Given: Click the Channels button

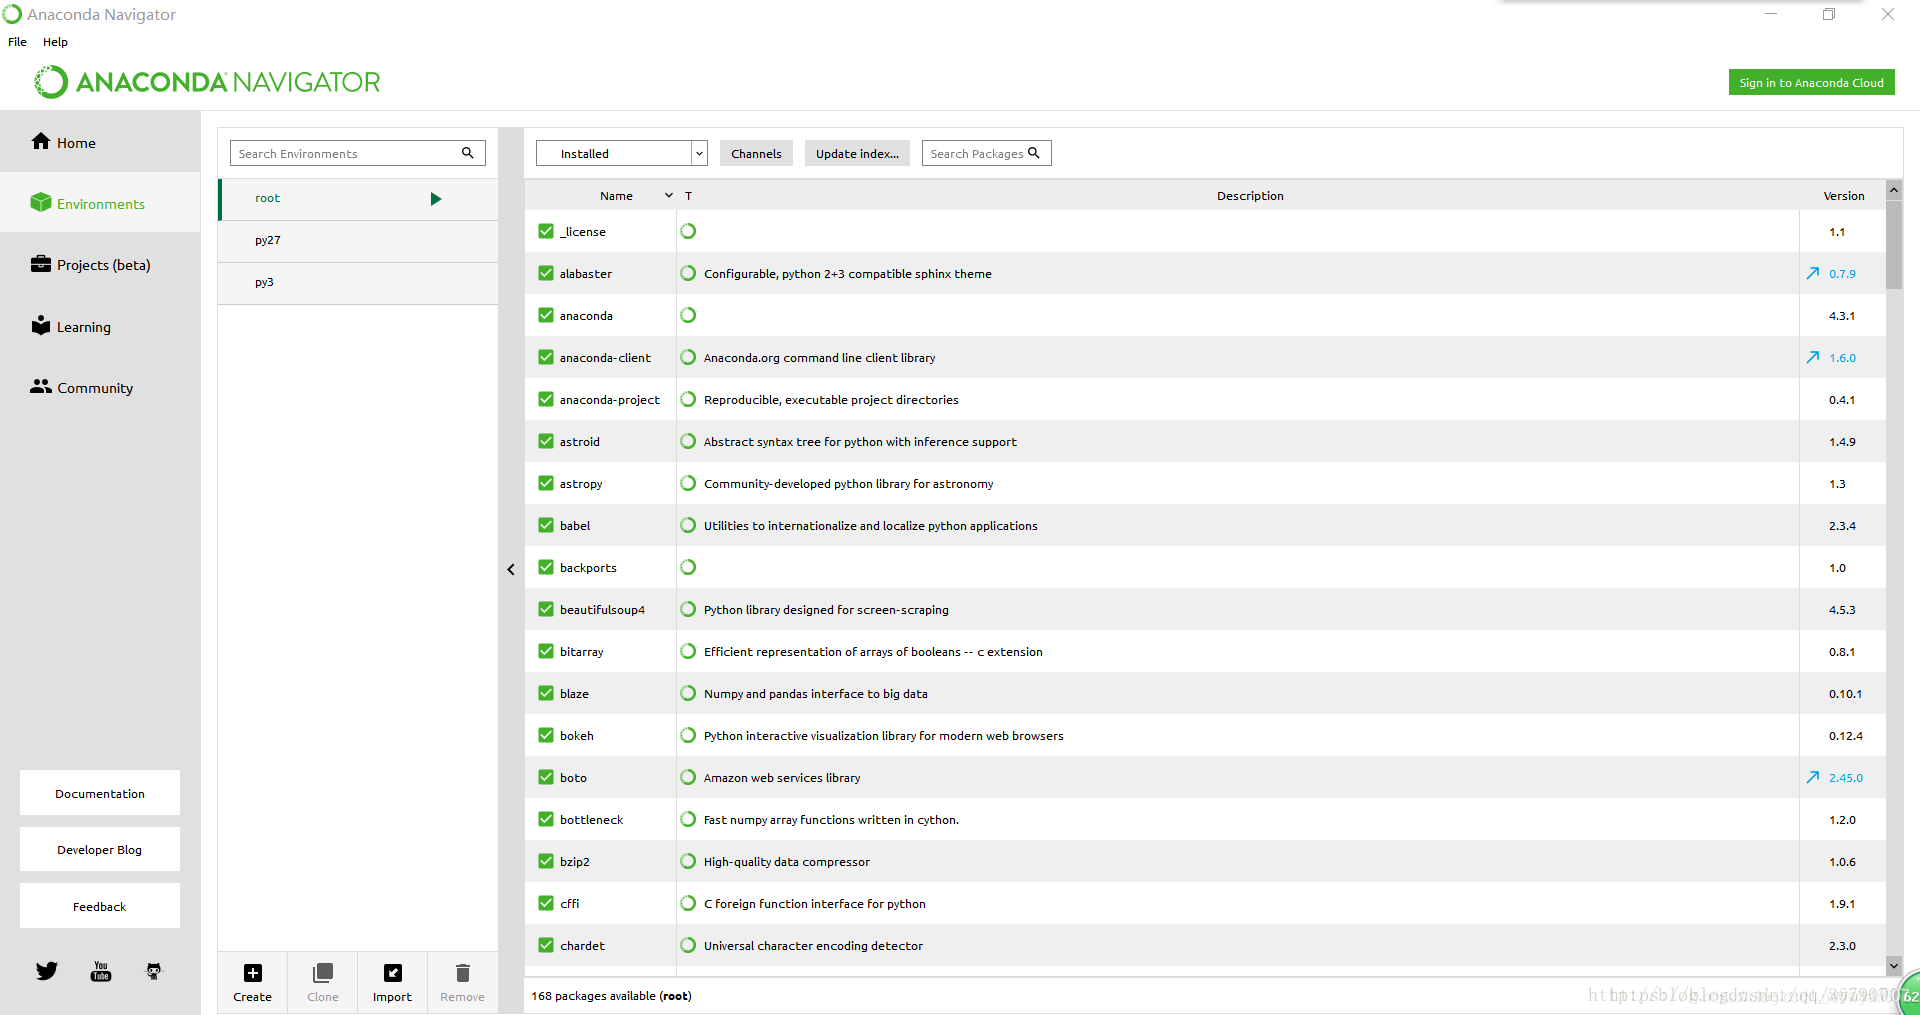Looking at the screenshot, I should pyautogui.click(x=756, y=153).
